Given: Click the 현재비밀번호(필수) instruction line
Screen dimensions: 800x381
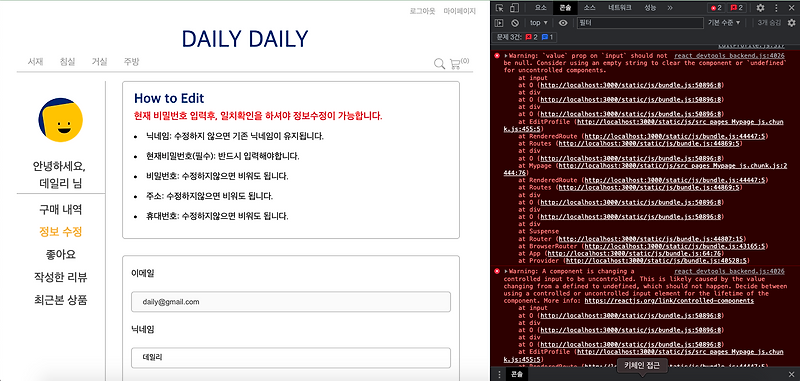Looking at the screenshot, I should (222, 156).
